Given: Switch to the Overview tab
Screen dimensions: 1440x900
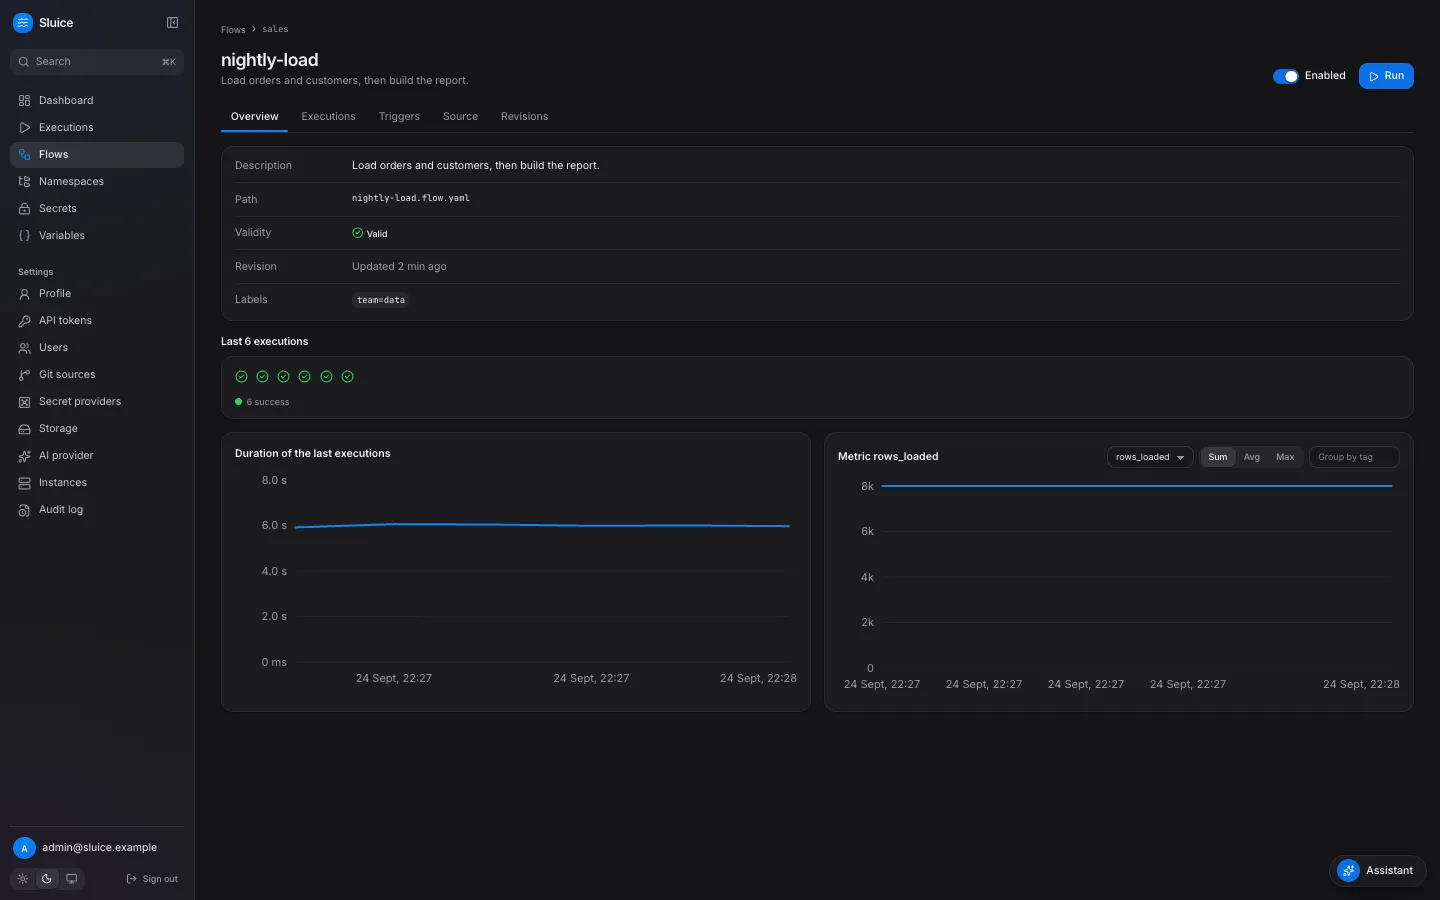Looking at the screenshot, I should (x=254, y=117).
